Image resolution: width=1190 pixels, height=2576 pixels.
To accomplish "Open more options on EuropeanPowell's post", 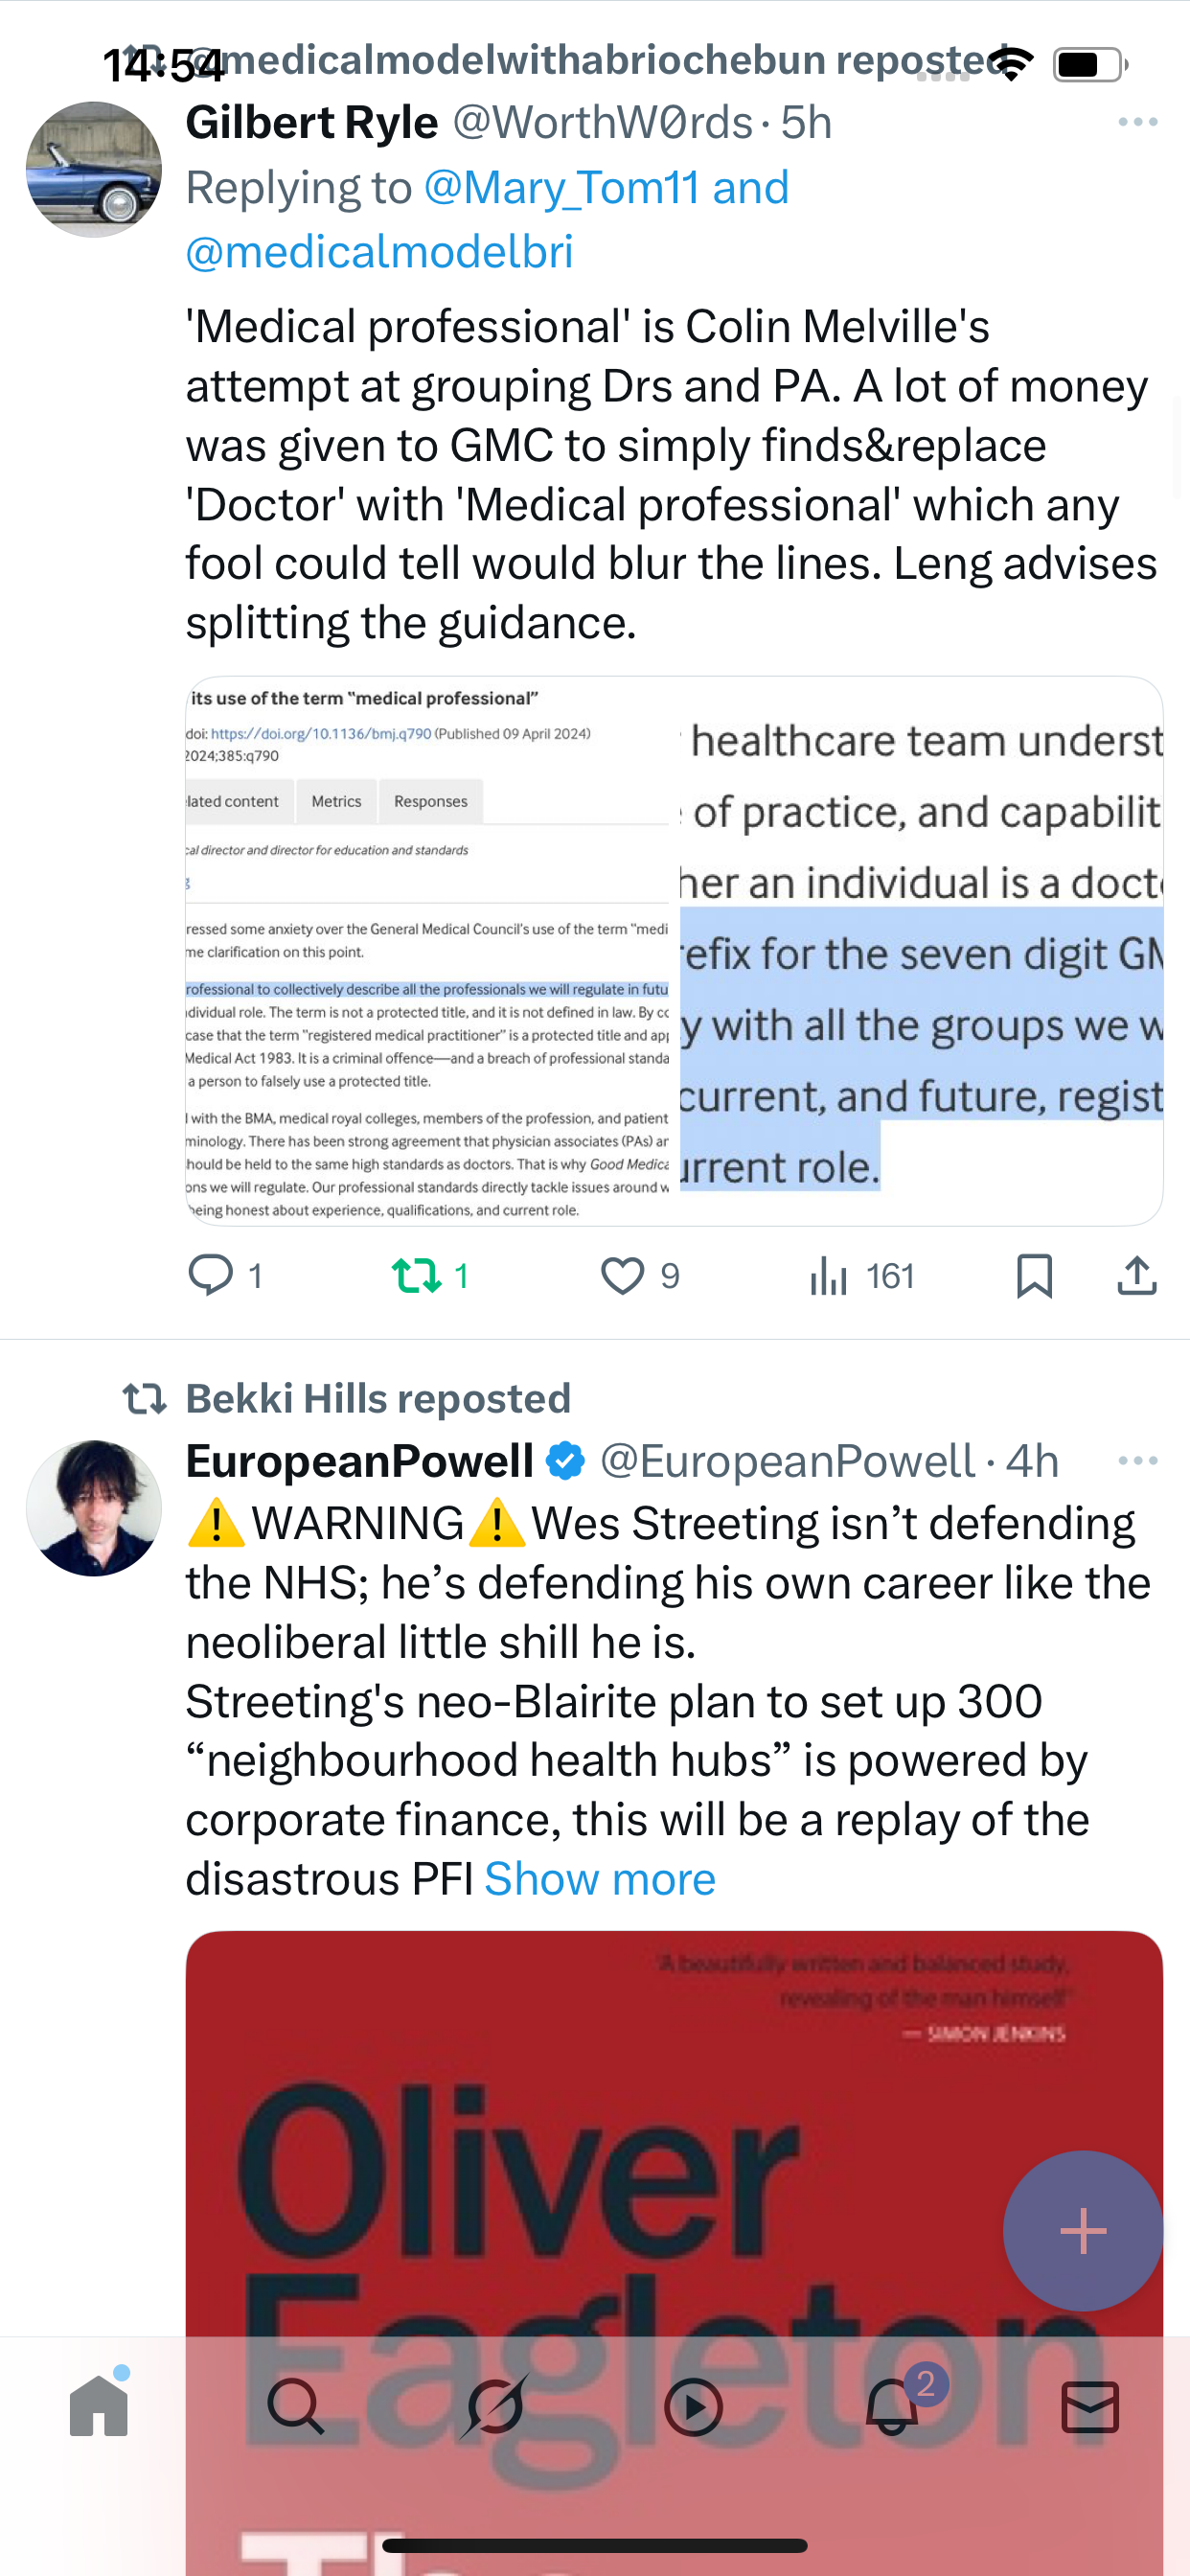I will click(x=1137, y=1461).
